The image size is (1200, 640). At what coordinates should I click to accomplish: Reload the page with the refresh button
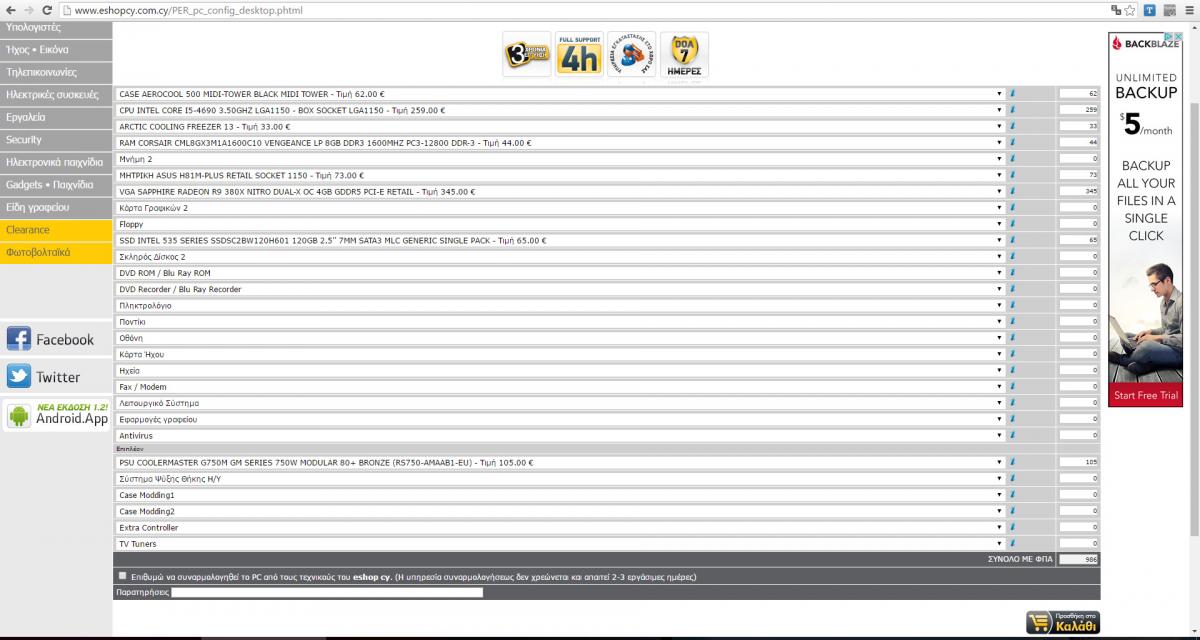(47, 10)
